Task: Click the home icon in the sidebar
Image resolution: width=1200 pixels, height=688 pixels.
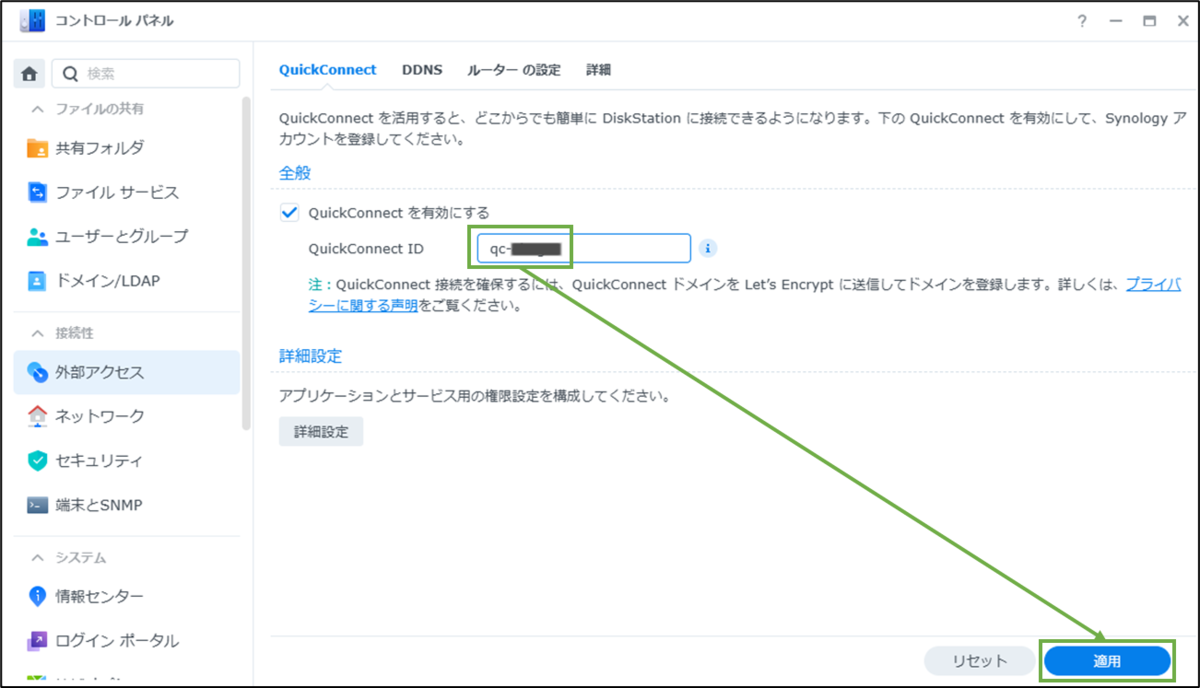Action: pyautogui.click(x=29, y=73)
